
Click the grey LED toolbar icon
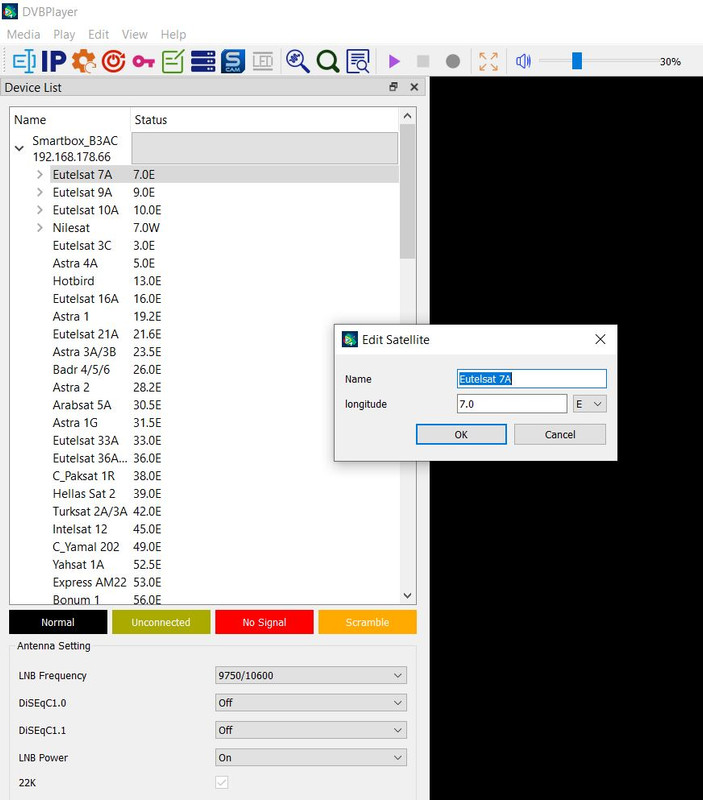click(x=263, y=61)
